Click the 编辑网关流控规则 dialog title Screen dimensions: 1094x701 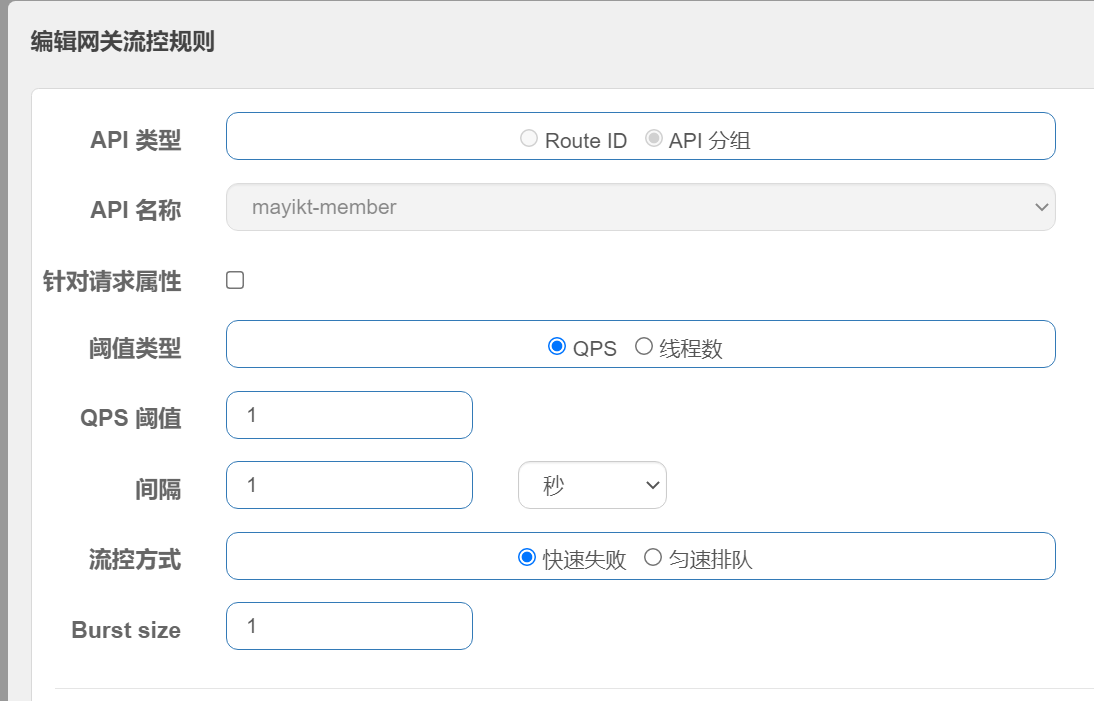[x=123, y=42]
